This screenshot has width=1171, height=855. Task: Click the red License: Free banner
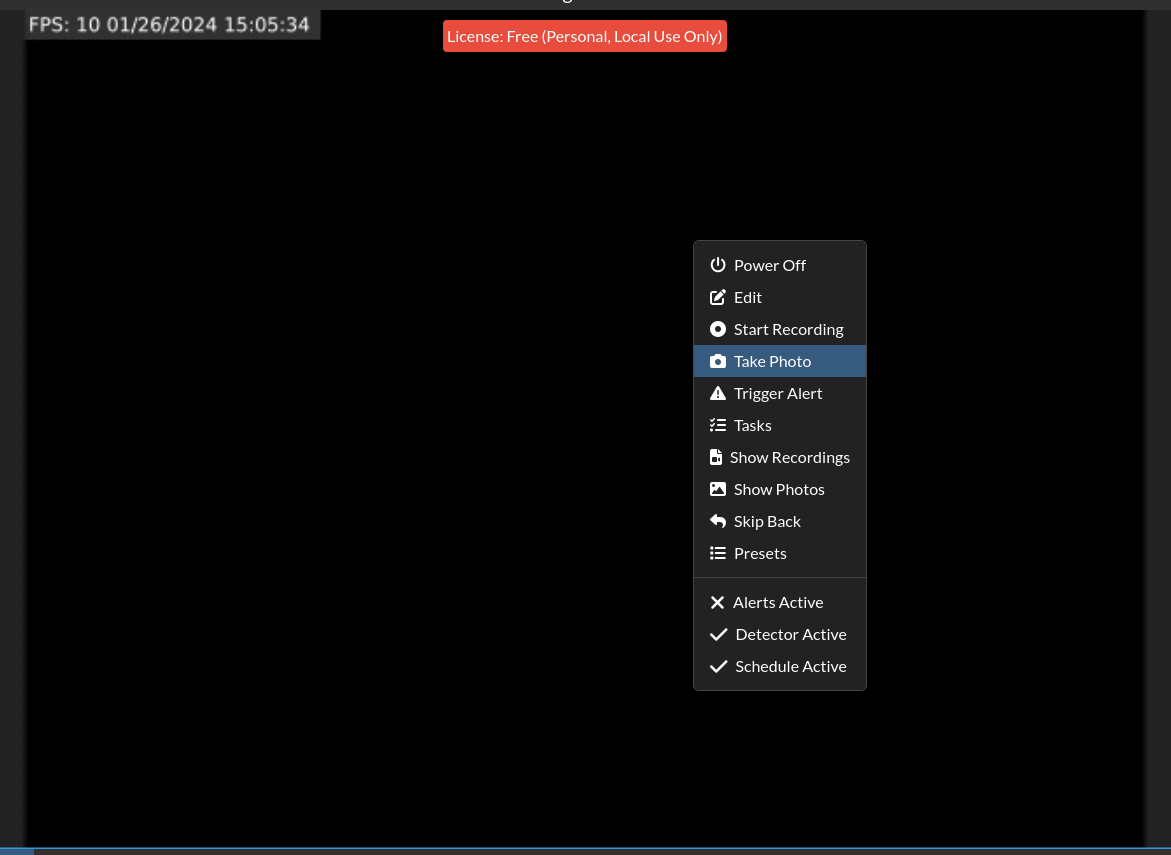[x=585, y=36]
